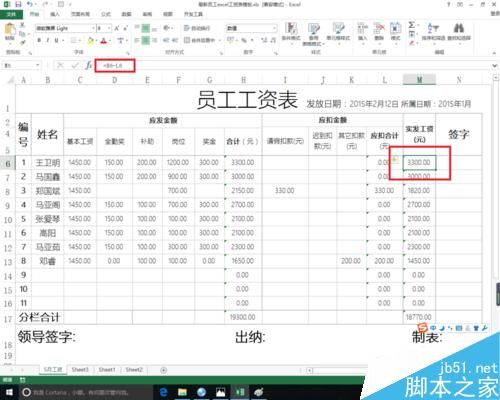This screenshot has width=500, height=400.
Task: Click the Excel icon in the taskbar
Action: click(240, 392)
